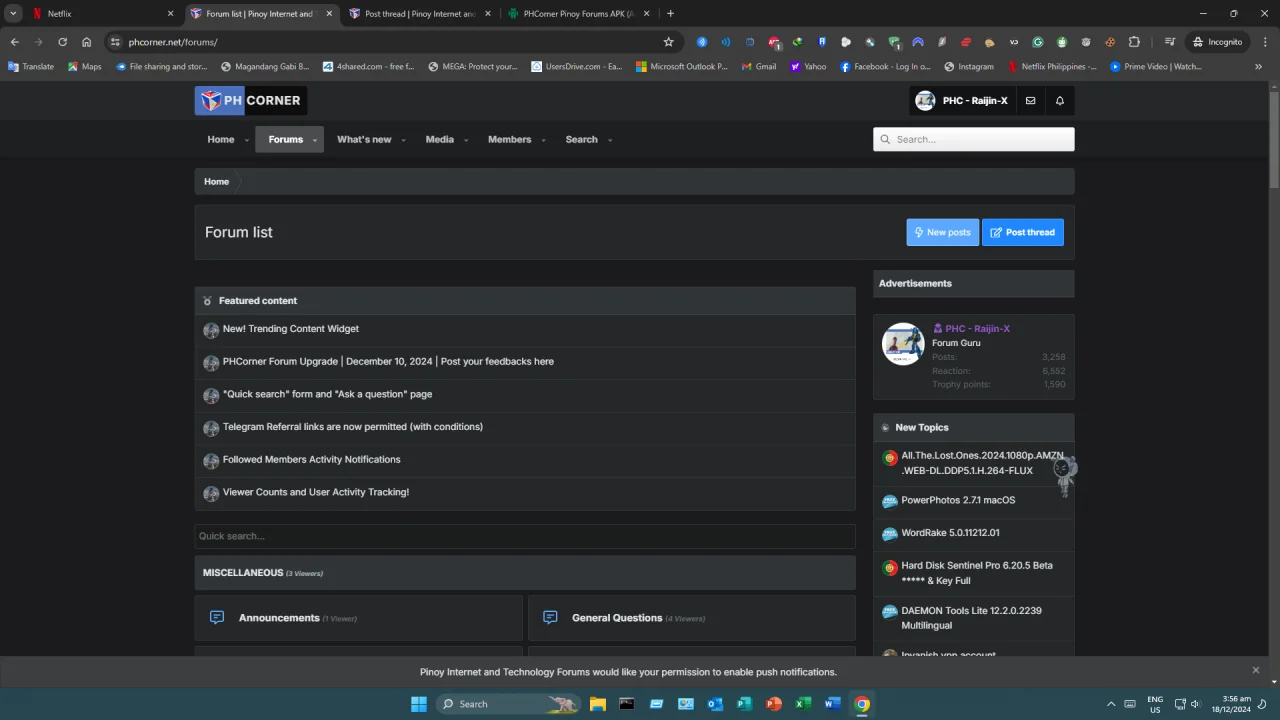Click the browser home icon

coord(87,42)
